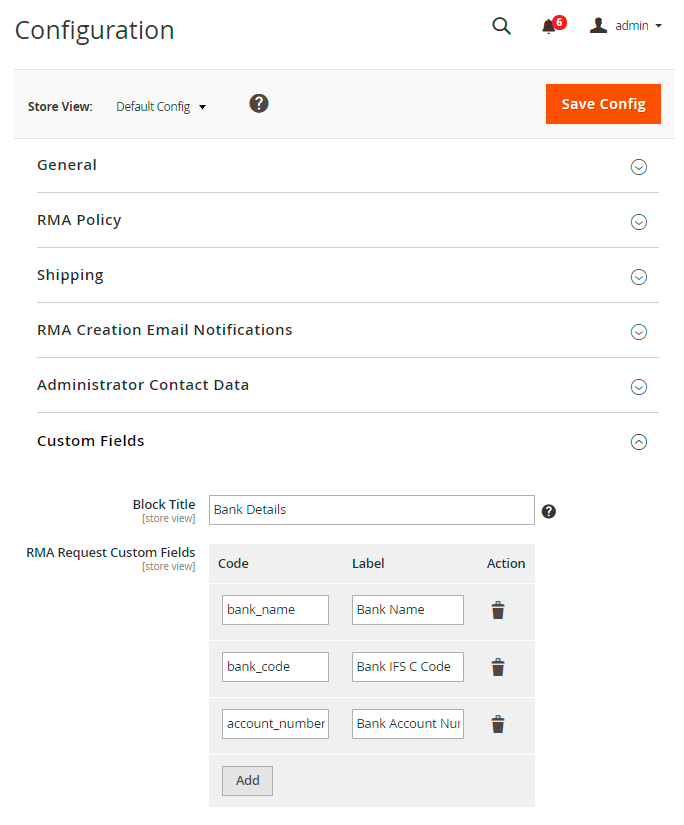Viewport: 684px width, 825px height.
Task: Open the search magnifier icon
Action: click(502, 26)
